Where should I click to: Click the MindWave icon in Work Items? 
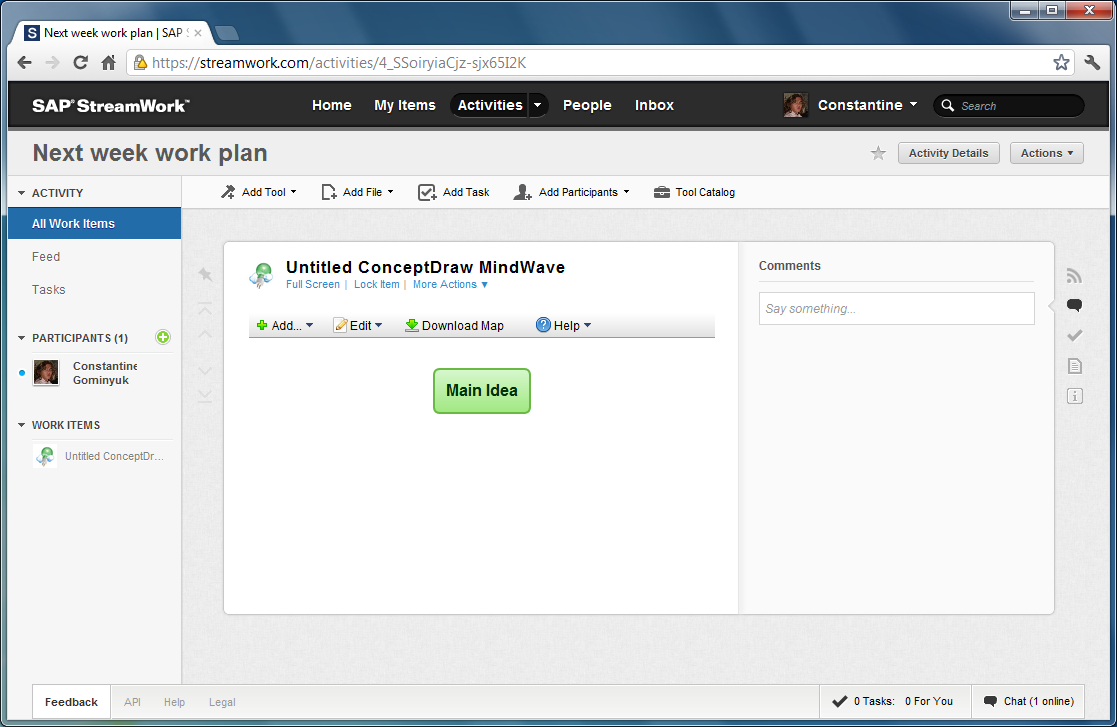(46, 456)
